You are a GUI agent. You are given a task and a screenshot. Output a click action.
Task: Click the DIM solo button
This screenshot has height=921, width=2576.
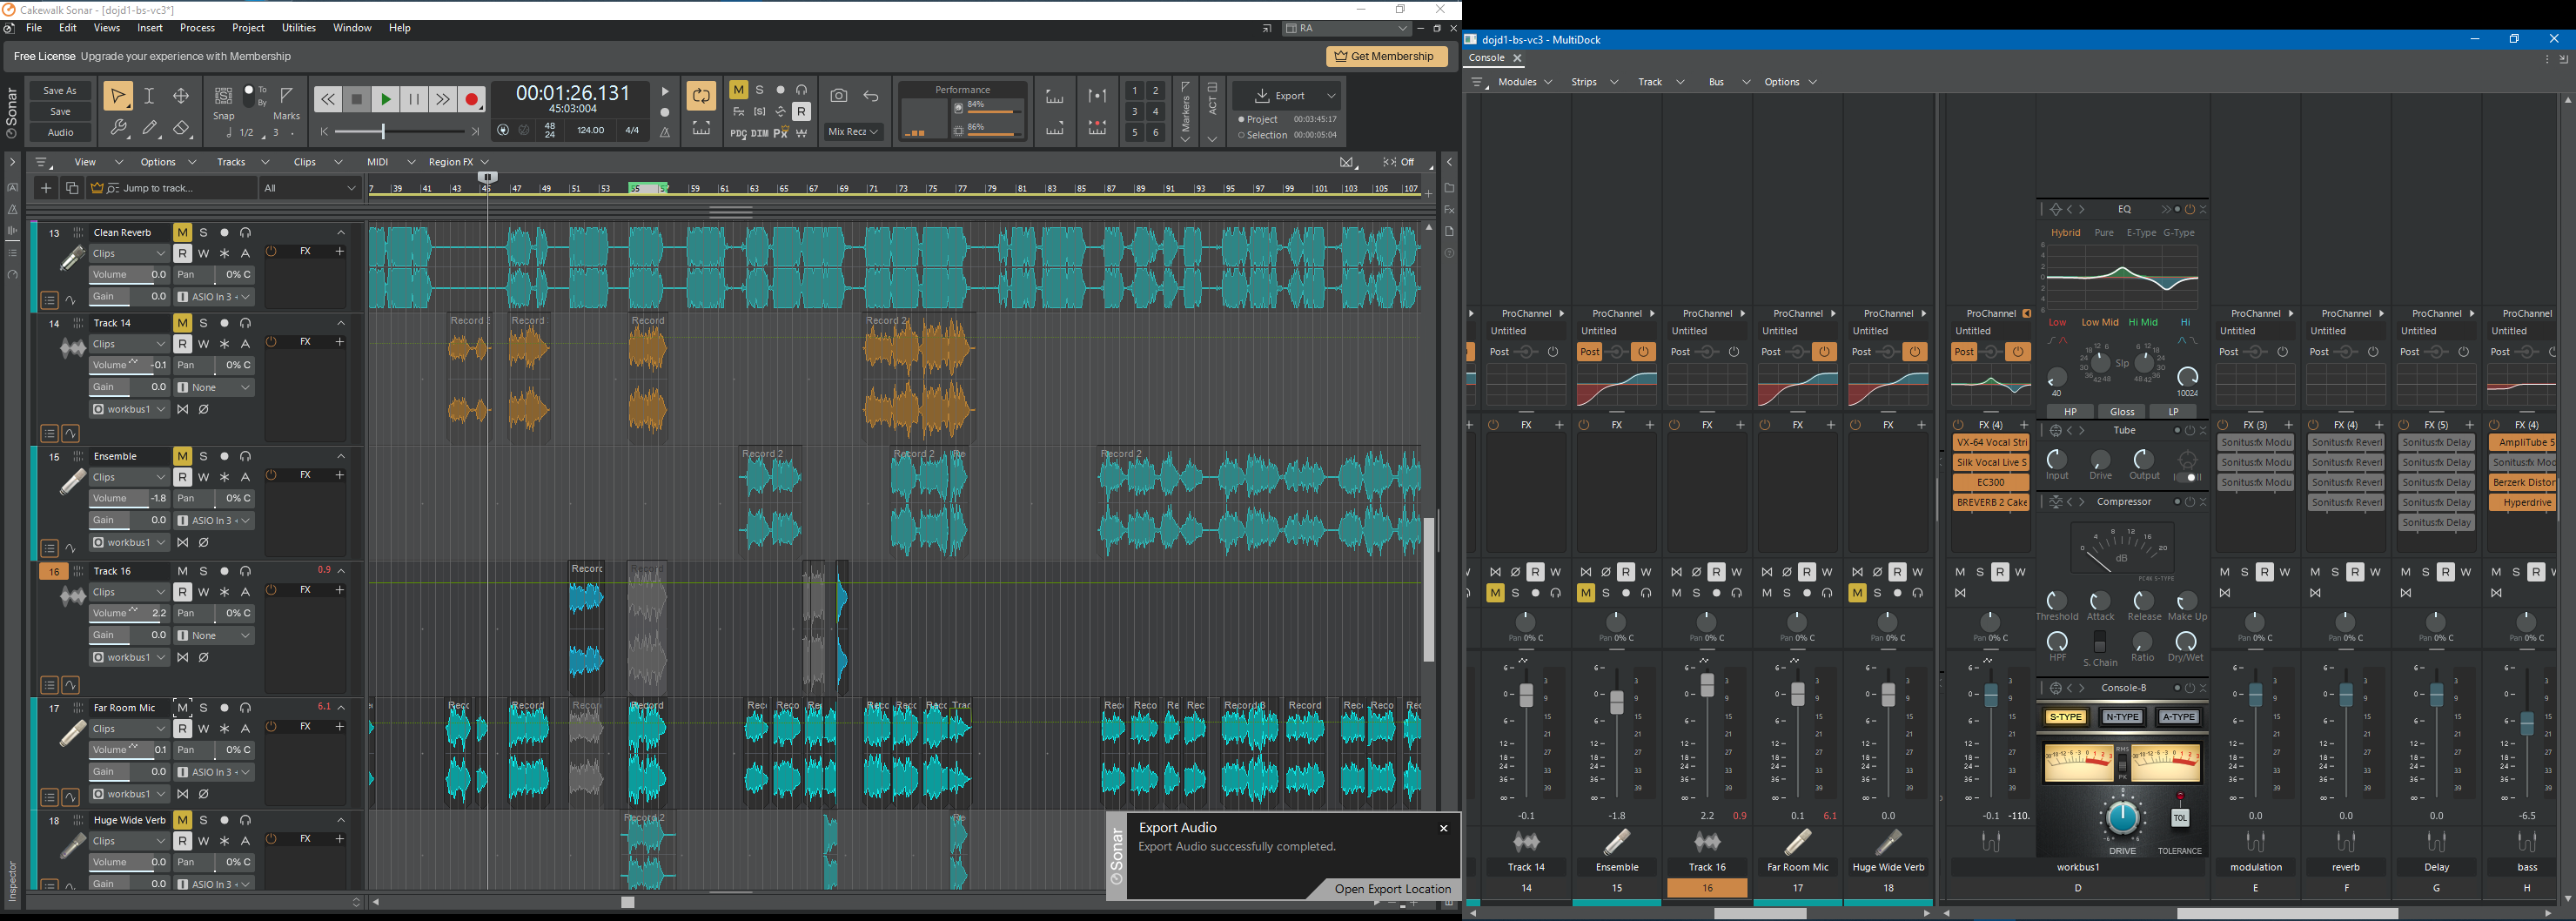760,133
